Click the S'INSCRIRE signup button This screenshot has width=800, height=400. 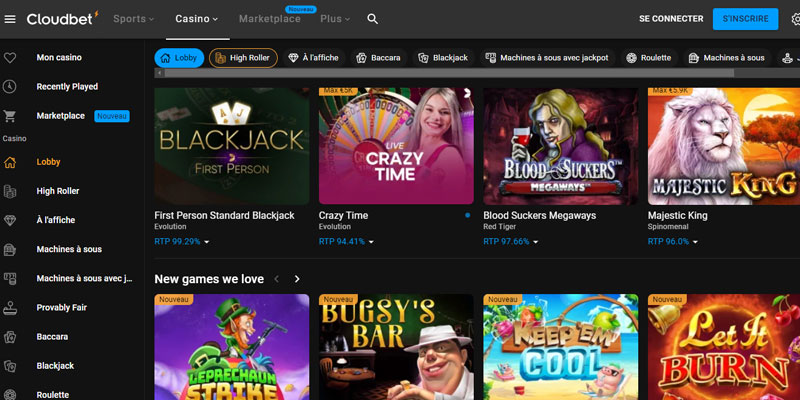click(x=745, y=19)
